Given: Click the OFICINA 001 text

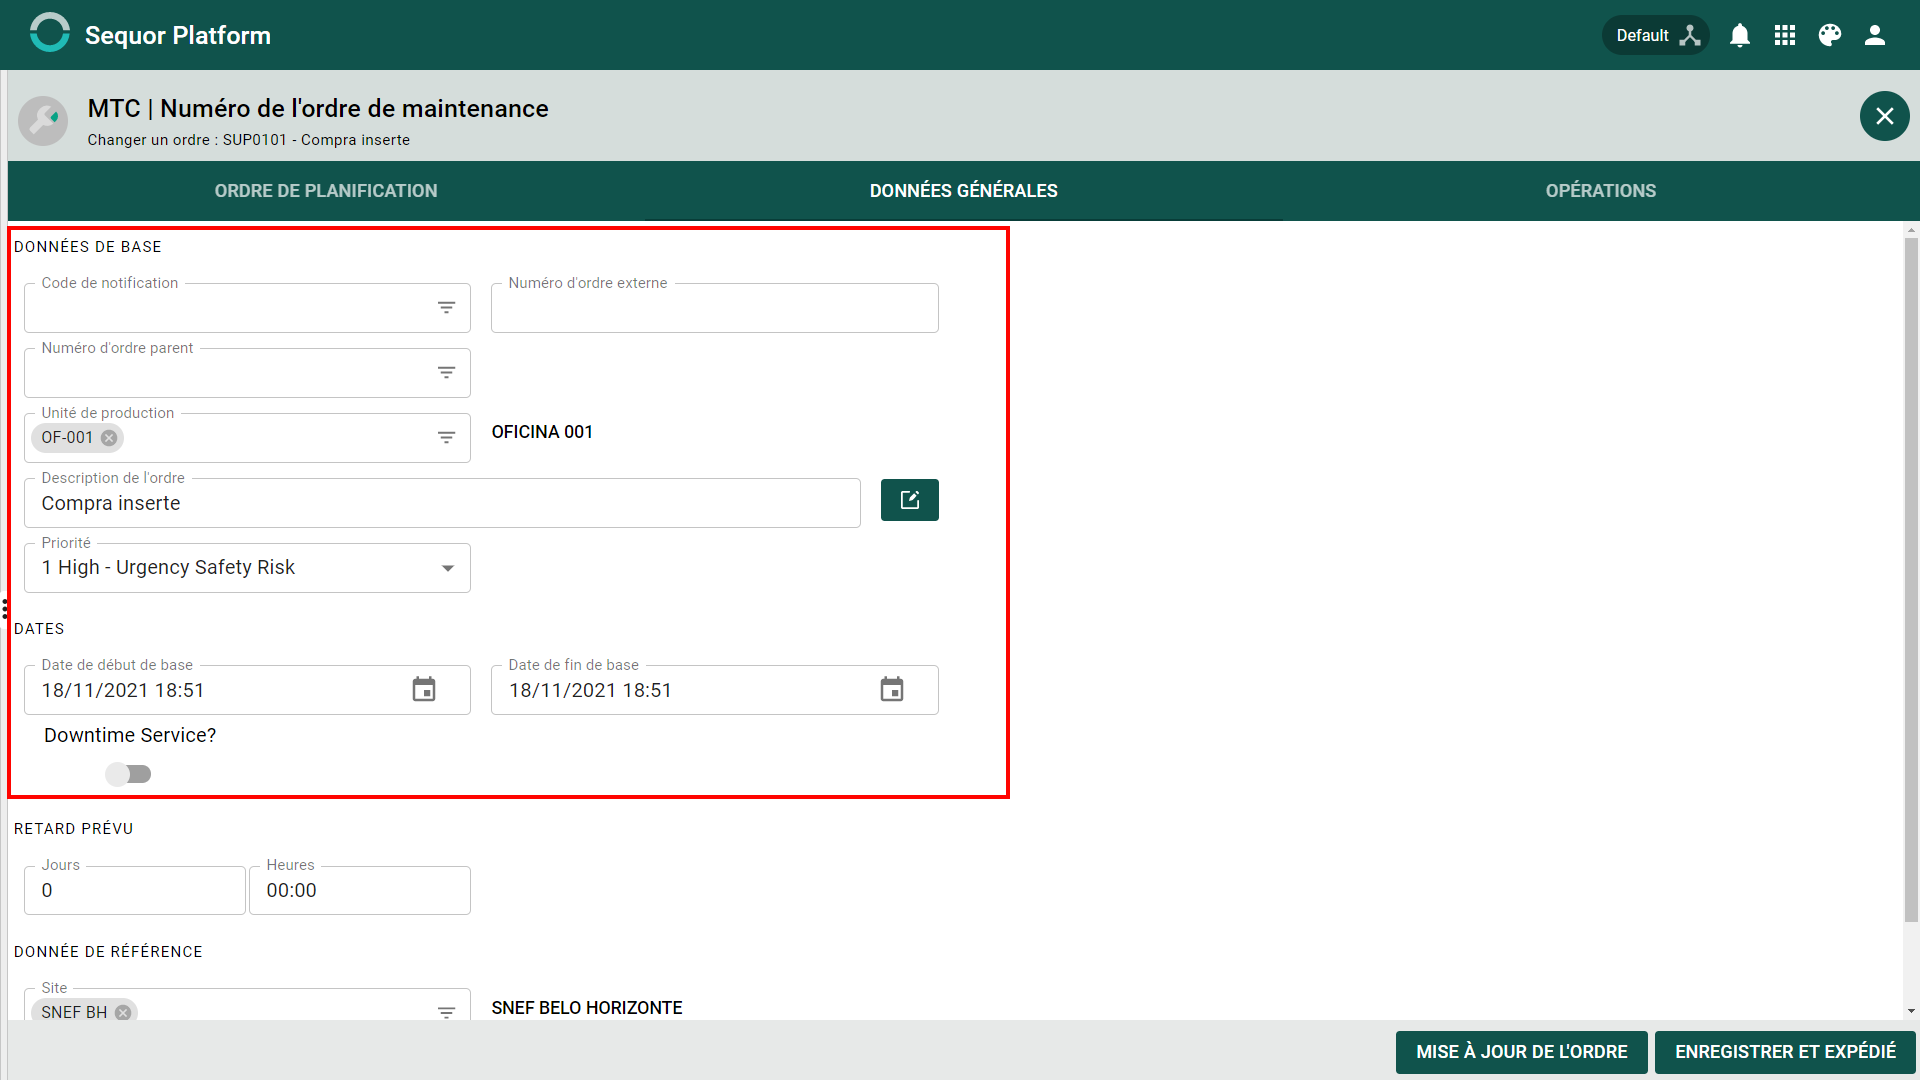Looking at the screenshot, I should 542,432.
